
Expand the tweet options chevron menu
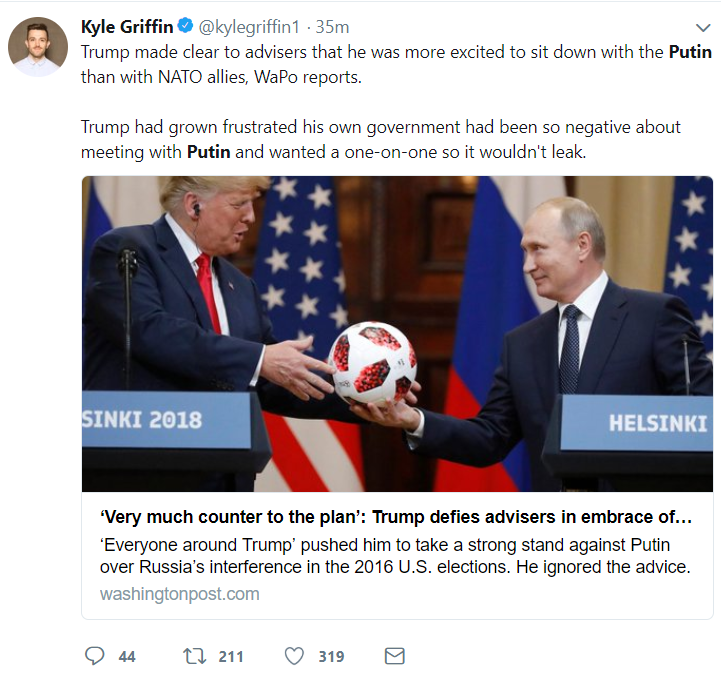[x=702, y=28]
